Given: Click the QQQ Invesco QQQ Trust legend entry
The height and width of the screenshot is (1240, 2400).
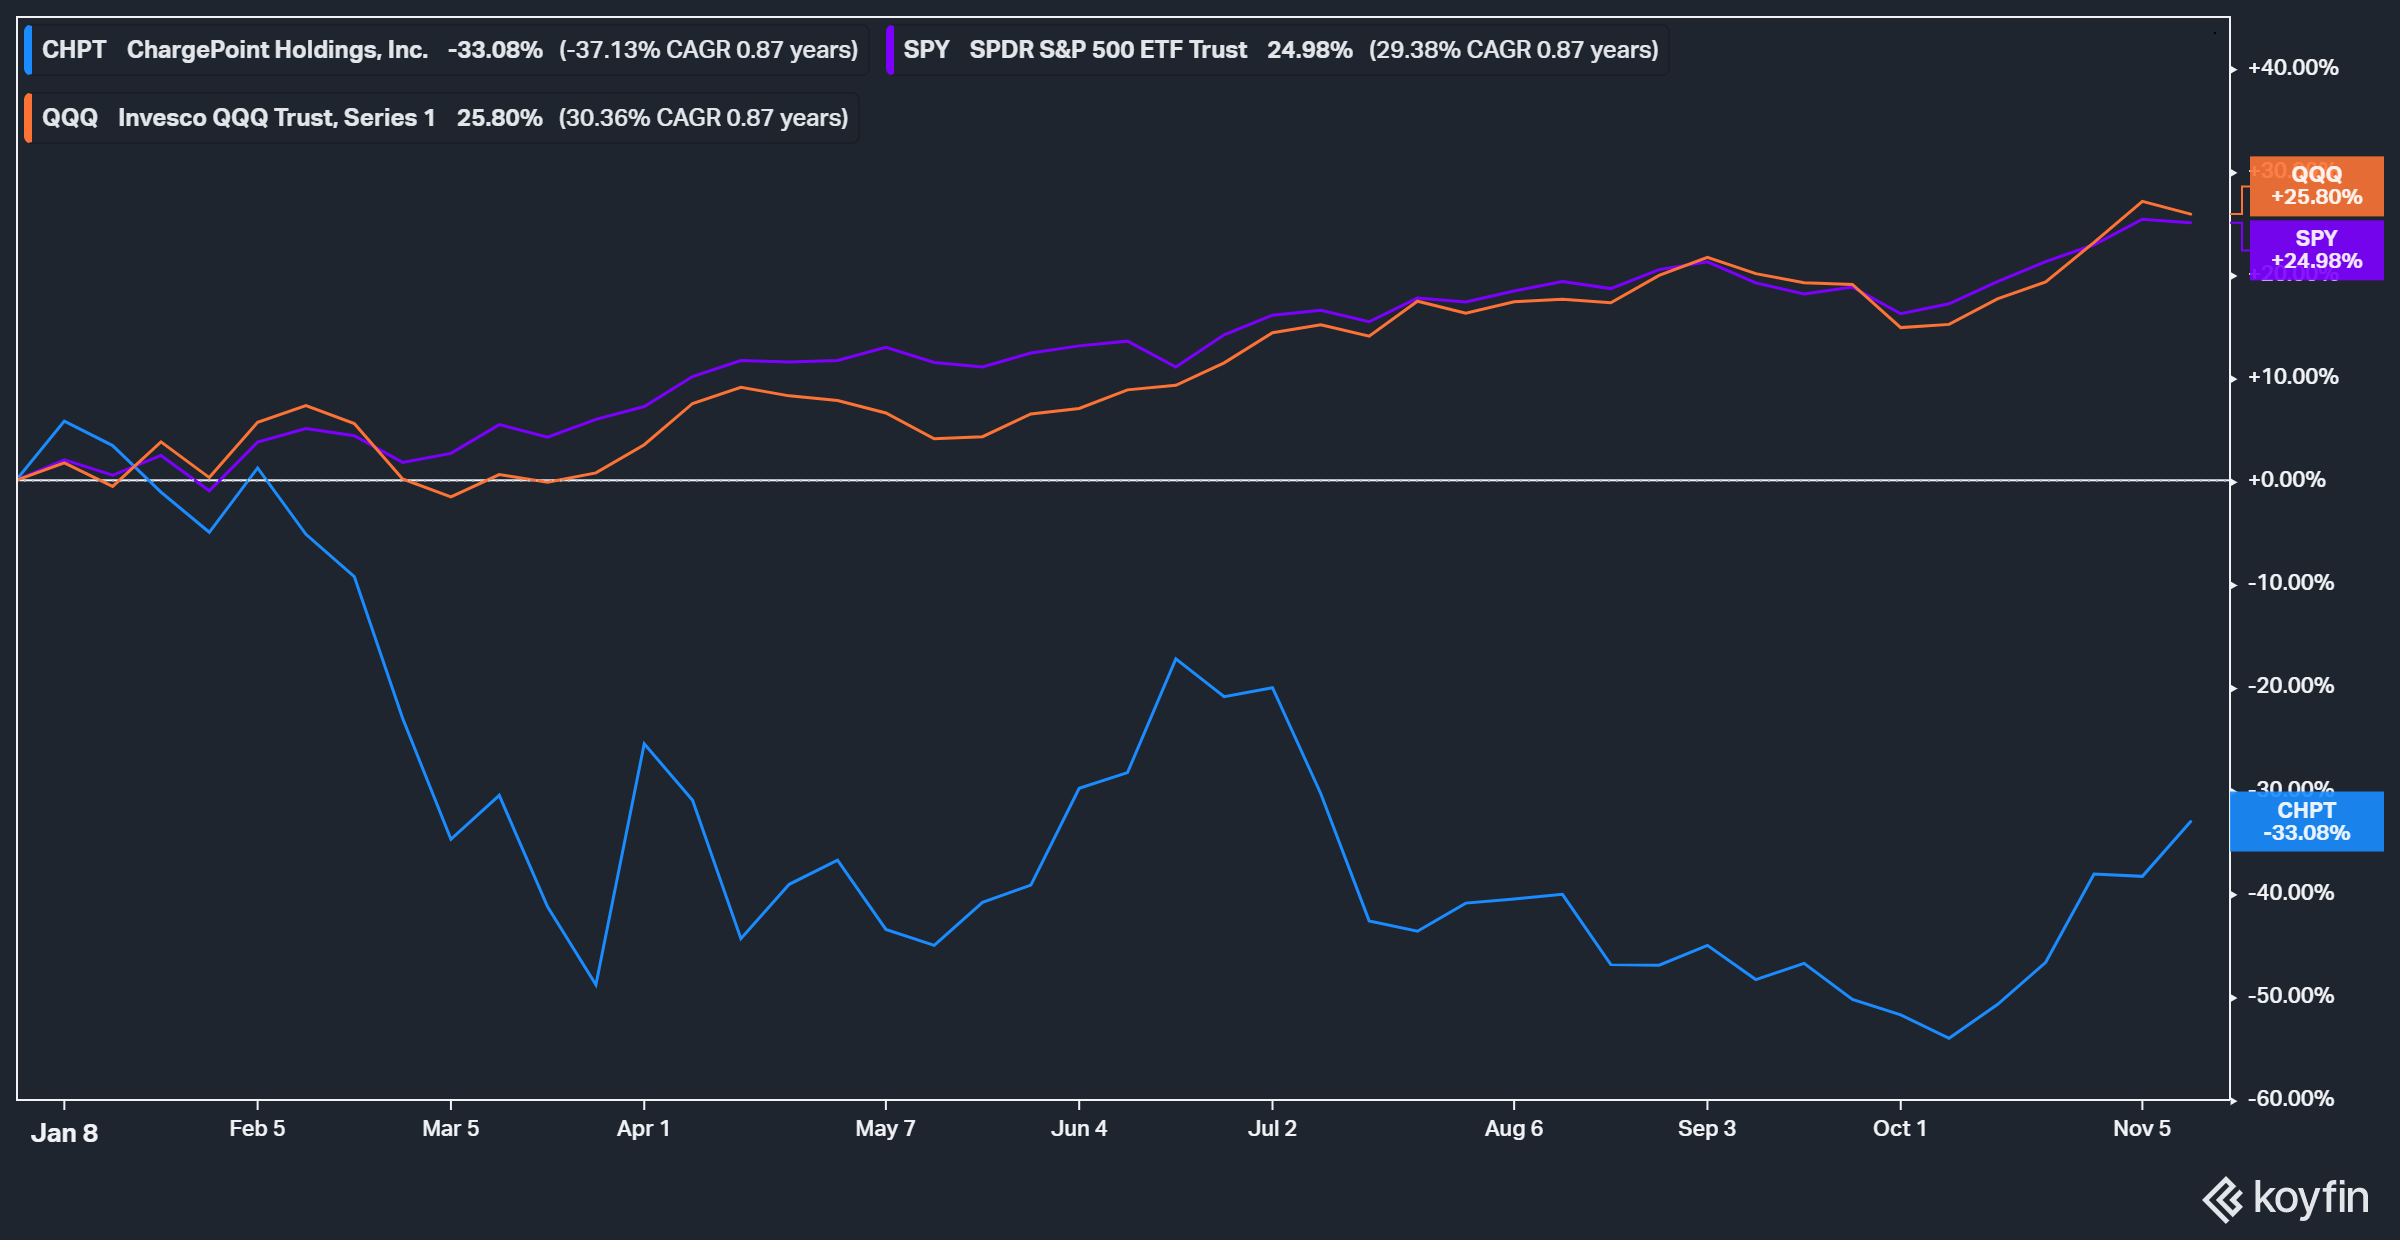Looking at the screenshot, I should (x=441, y=118).
